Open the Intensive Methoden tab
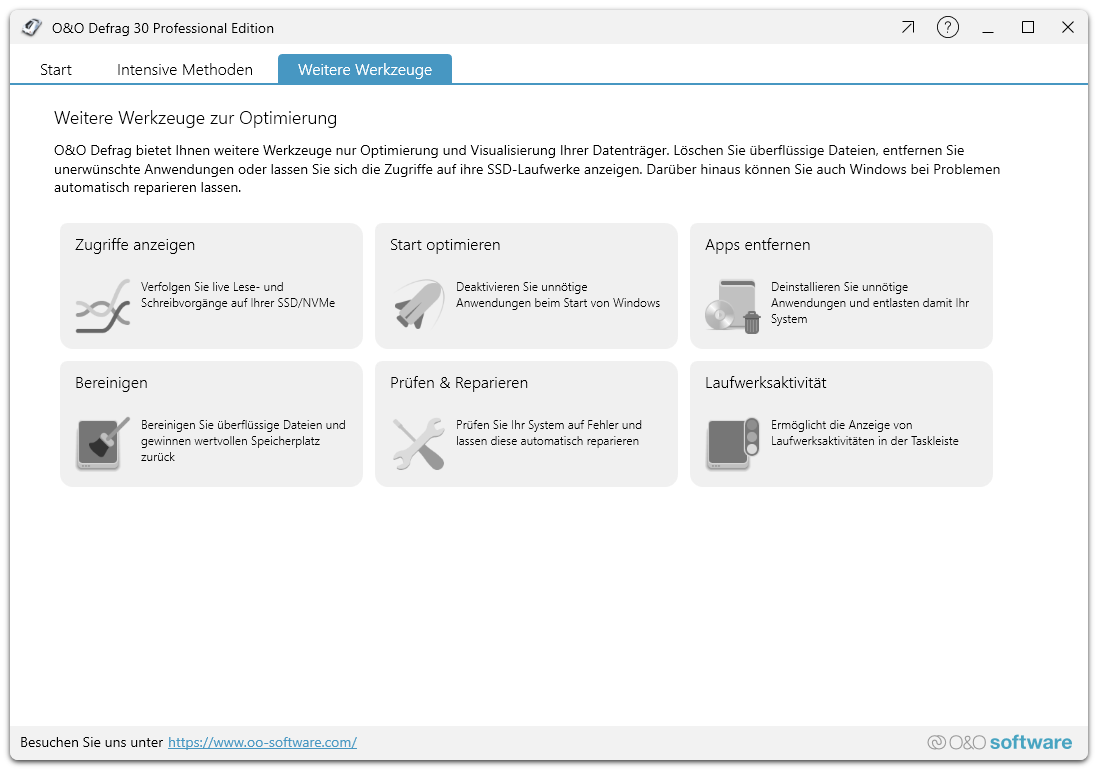This screenshot has width=1098, height=770. click(185, 70)
